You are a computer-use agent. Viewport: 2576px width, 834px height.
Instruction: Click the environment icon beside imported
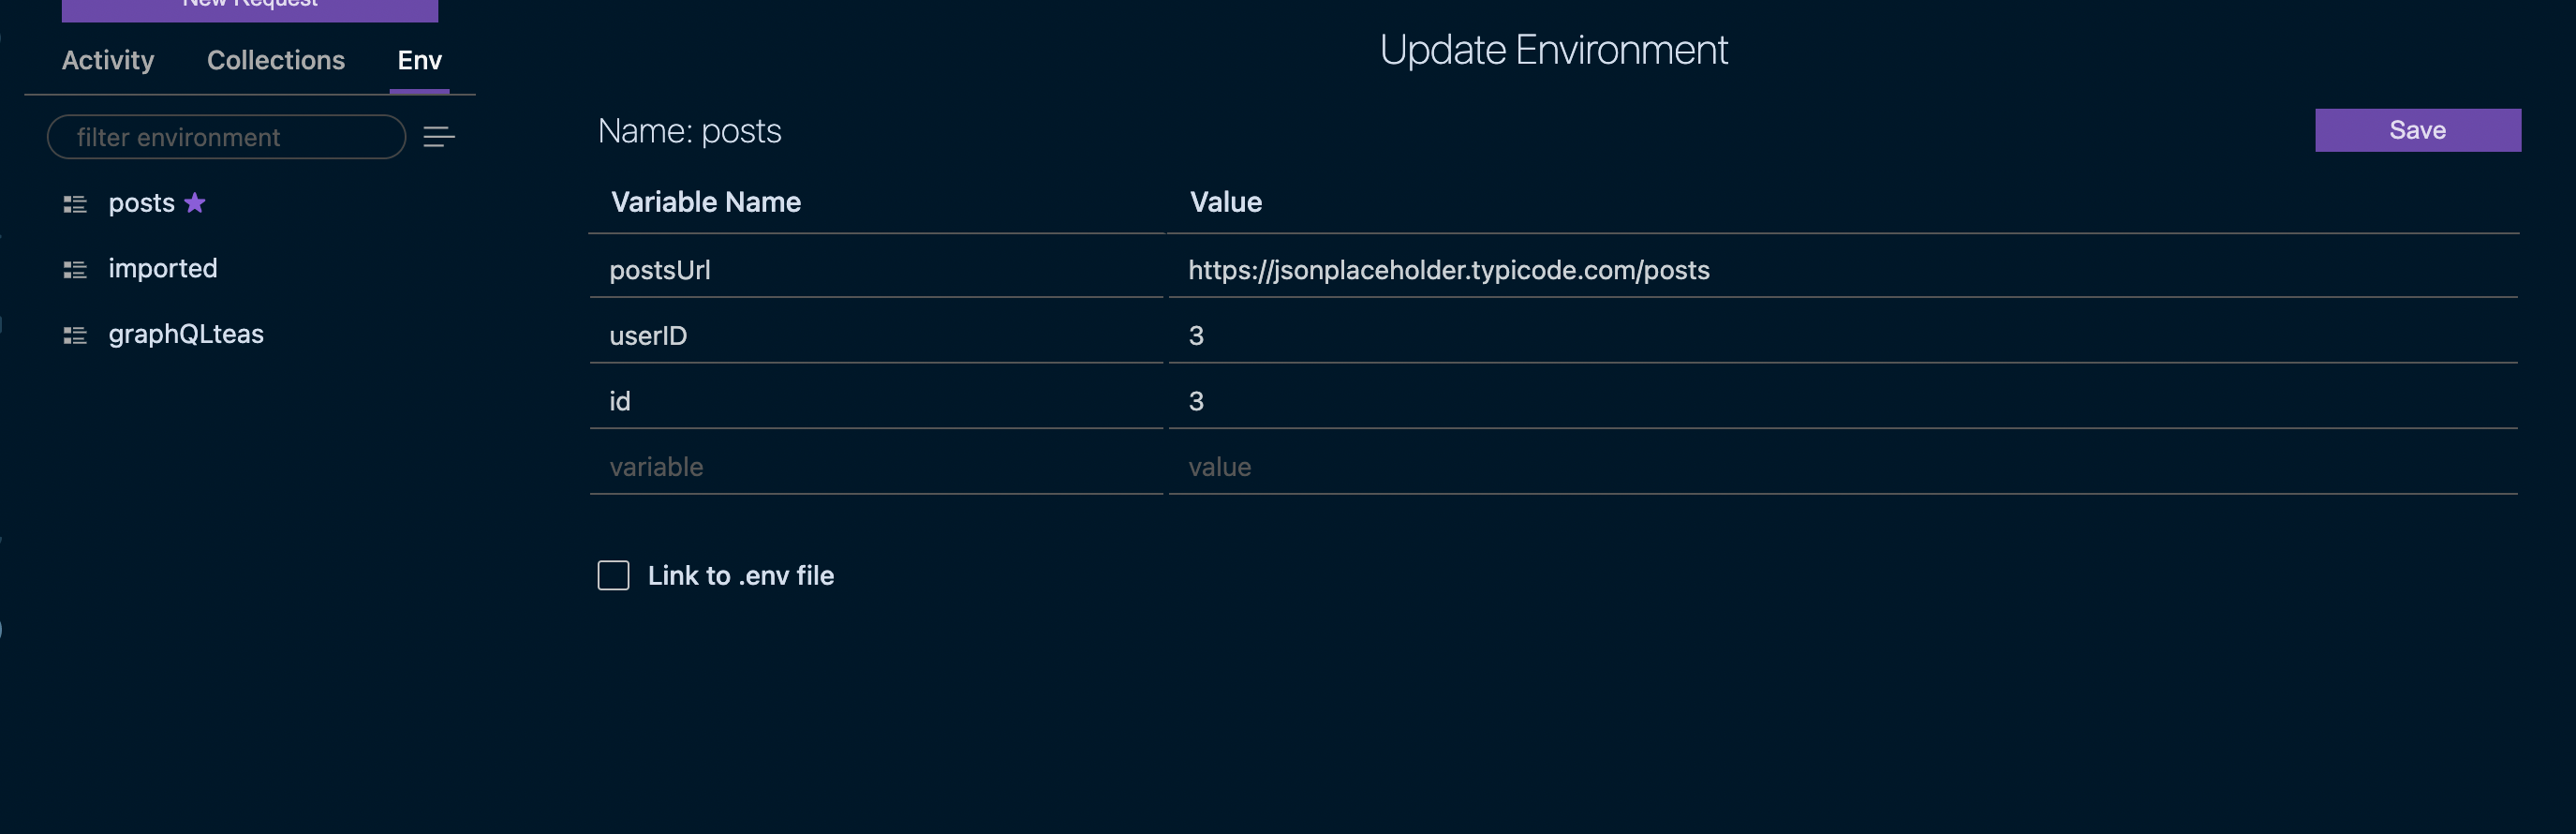75,268
